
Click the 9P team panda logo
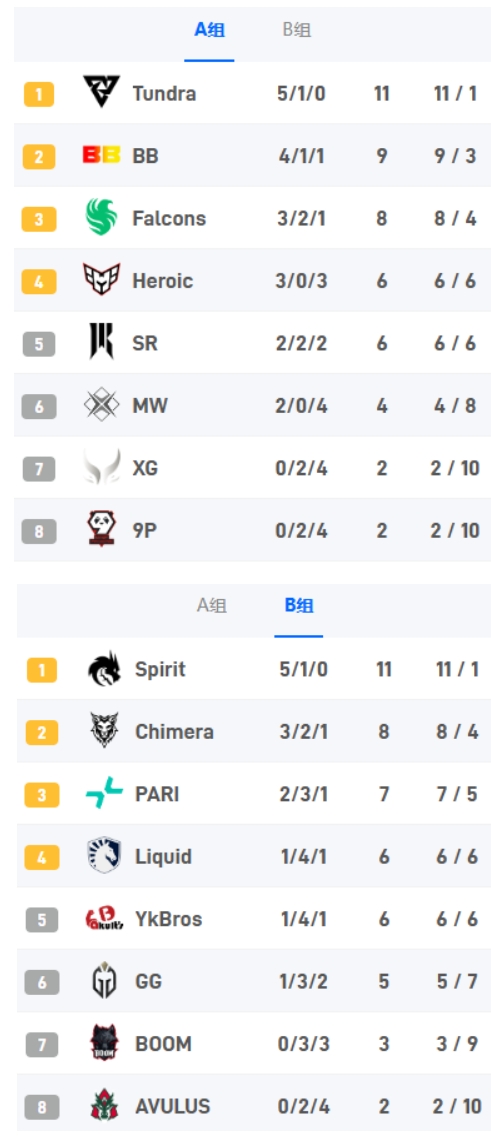101,529
